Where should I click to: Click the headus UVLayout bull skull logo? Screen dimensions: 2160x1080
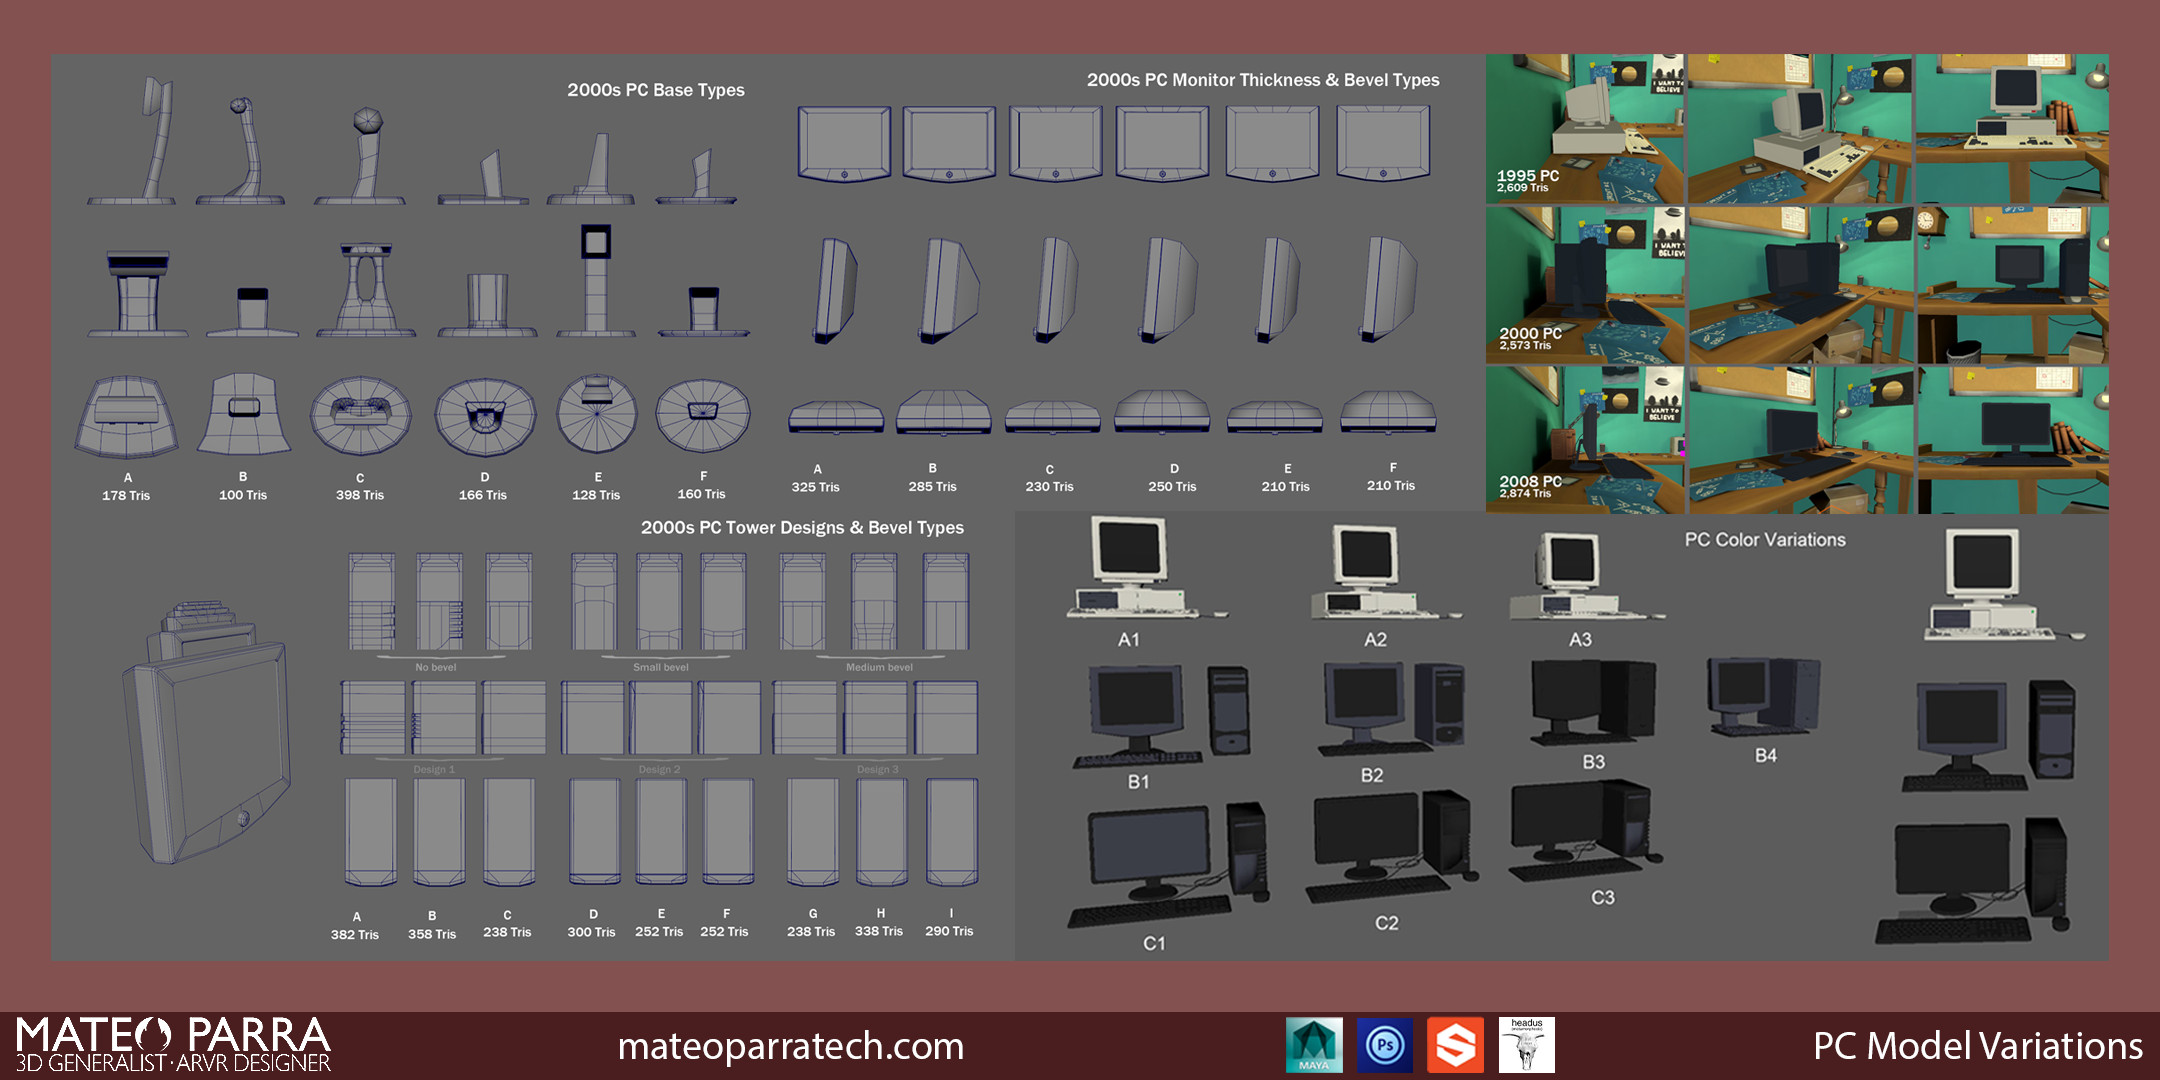(1527, 1044)
